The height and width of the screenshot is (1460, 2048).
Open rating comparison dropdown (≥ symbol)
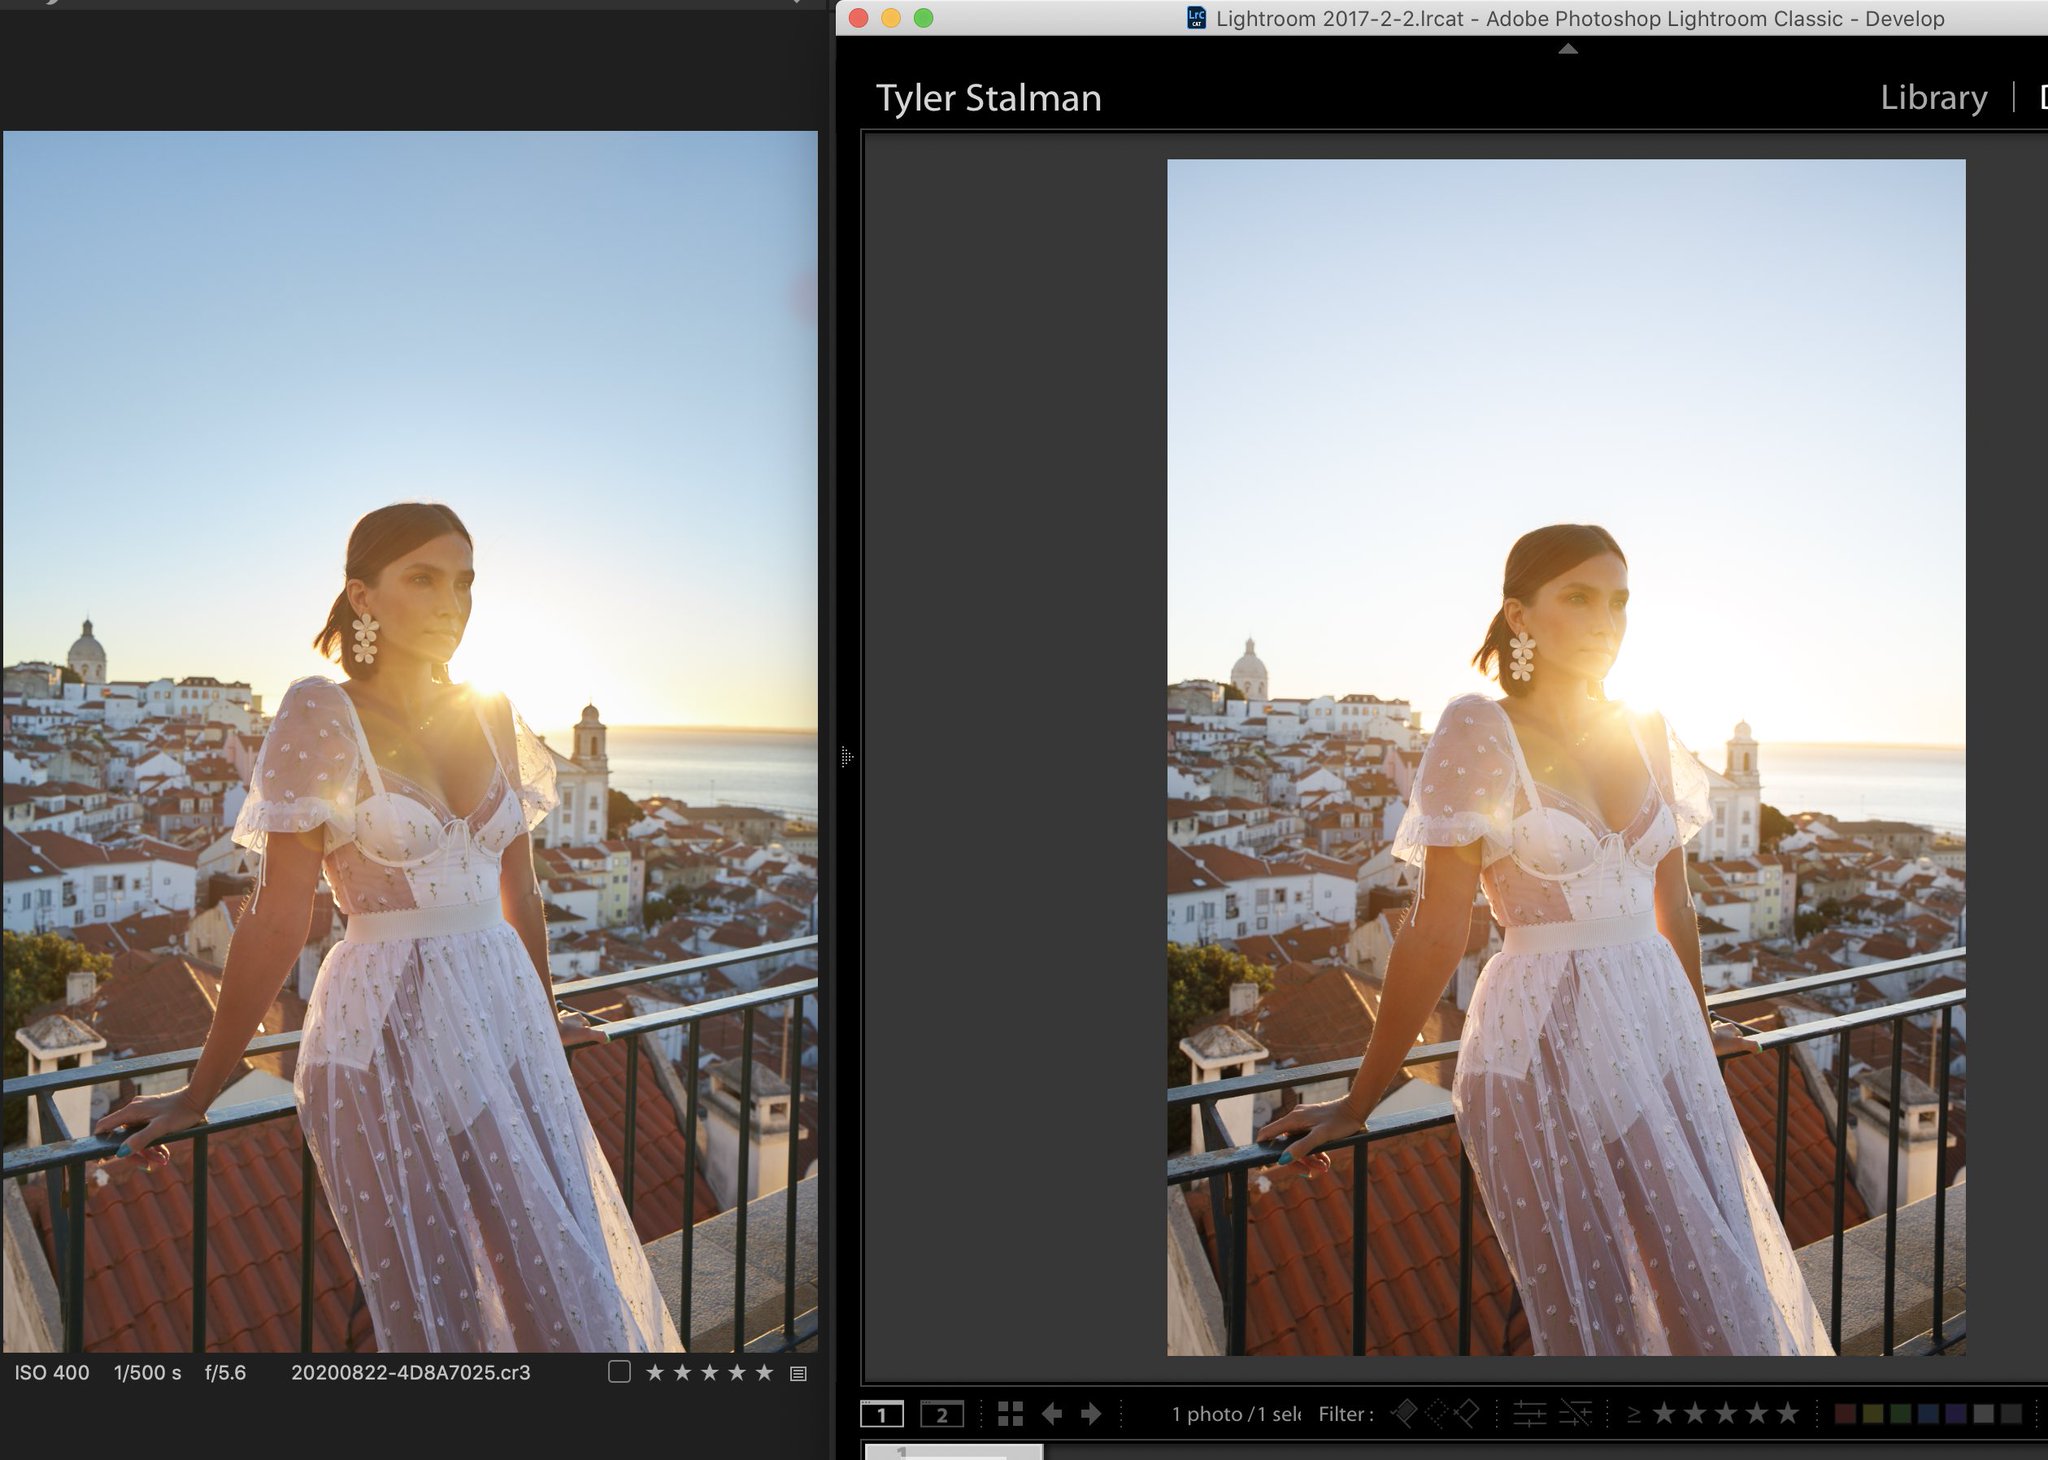[1634, 1413]
